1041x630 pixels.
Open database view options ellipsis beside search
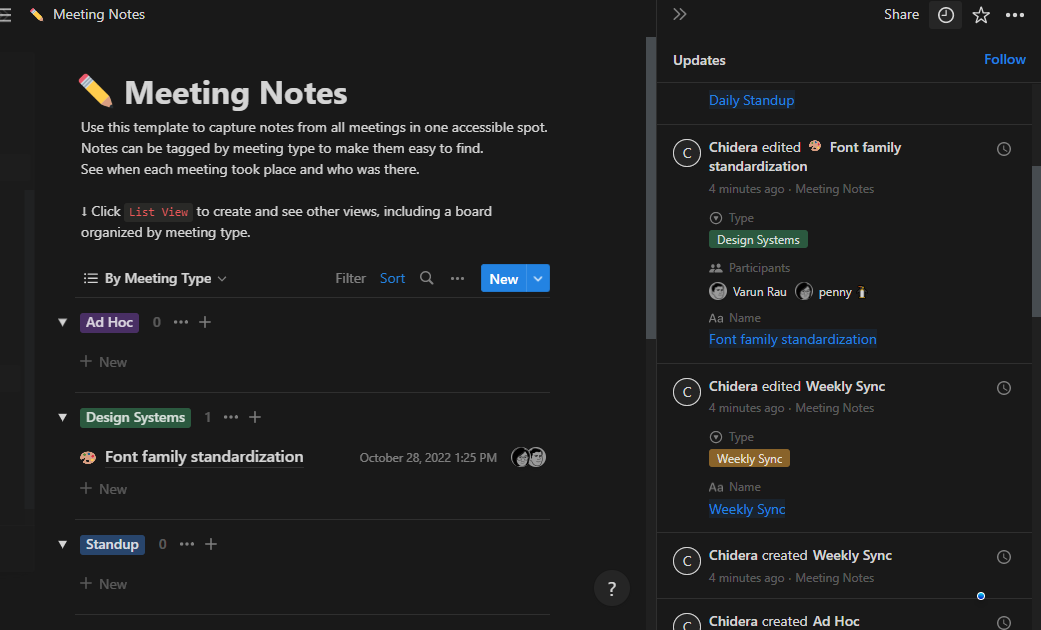(457, 278)
